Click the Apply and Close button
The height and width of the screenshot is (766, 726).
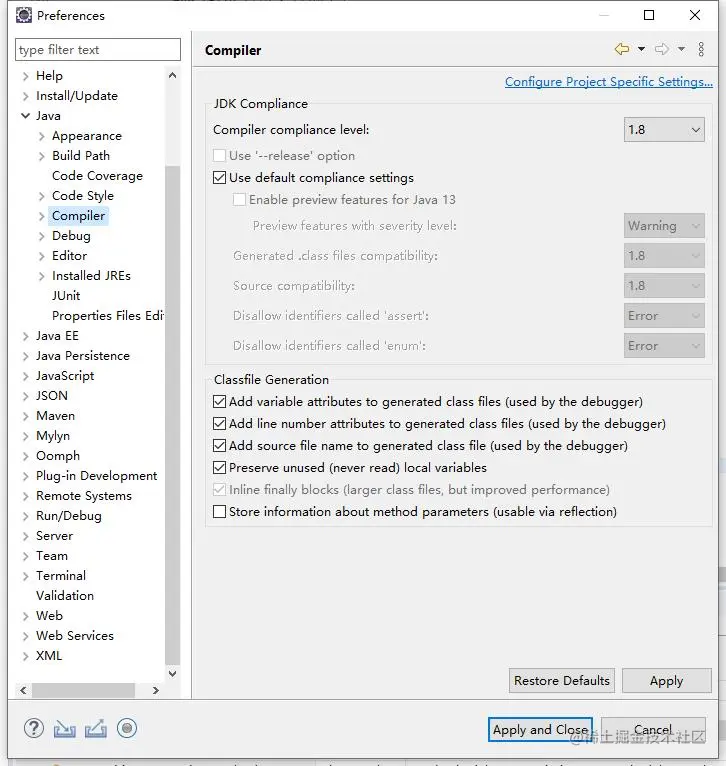pos(540,729)
